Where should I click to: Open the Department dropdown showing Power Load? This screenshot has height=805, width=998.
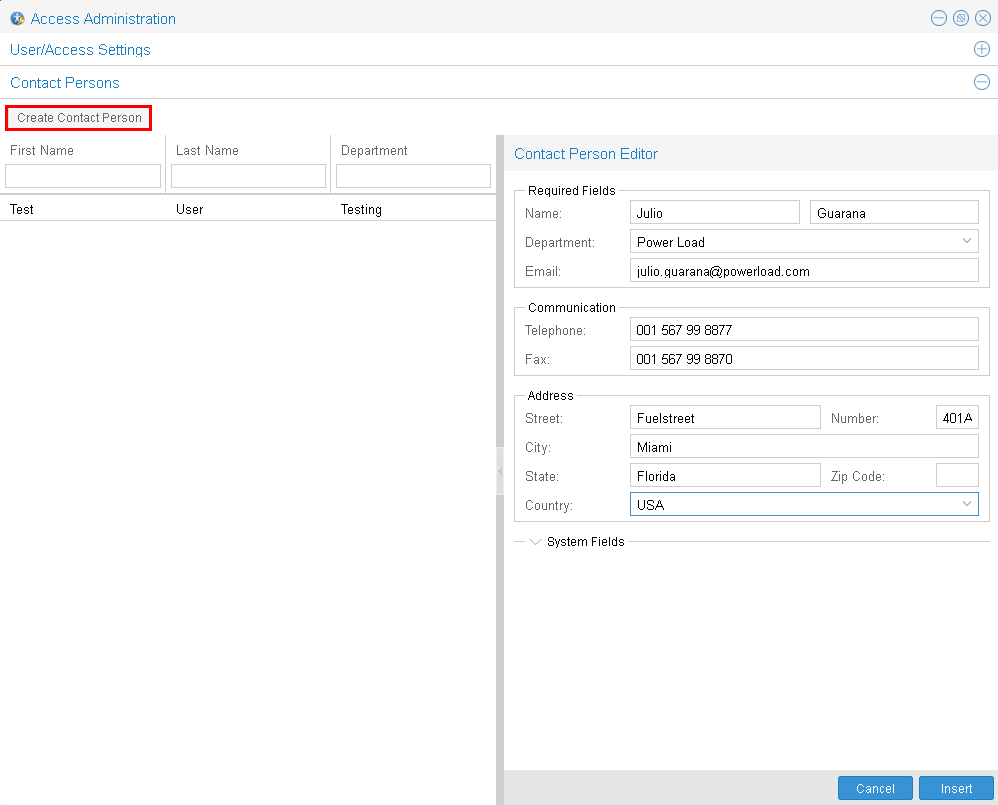pos(966,241)
